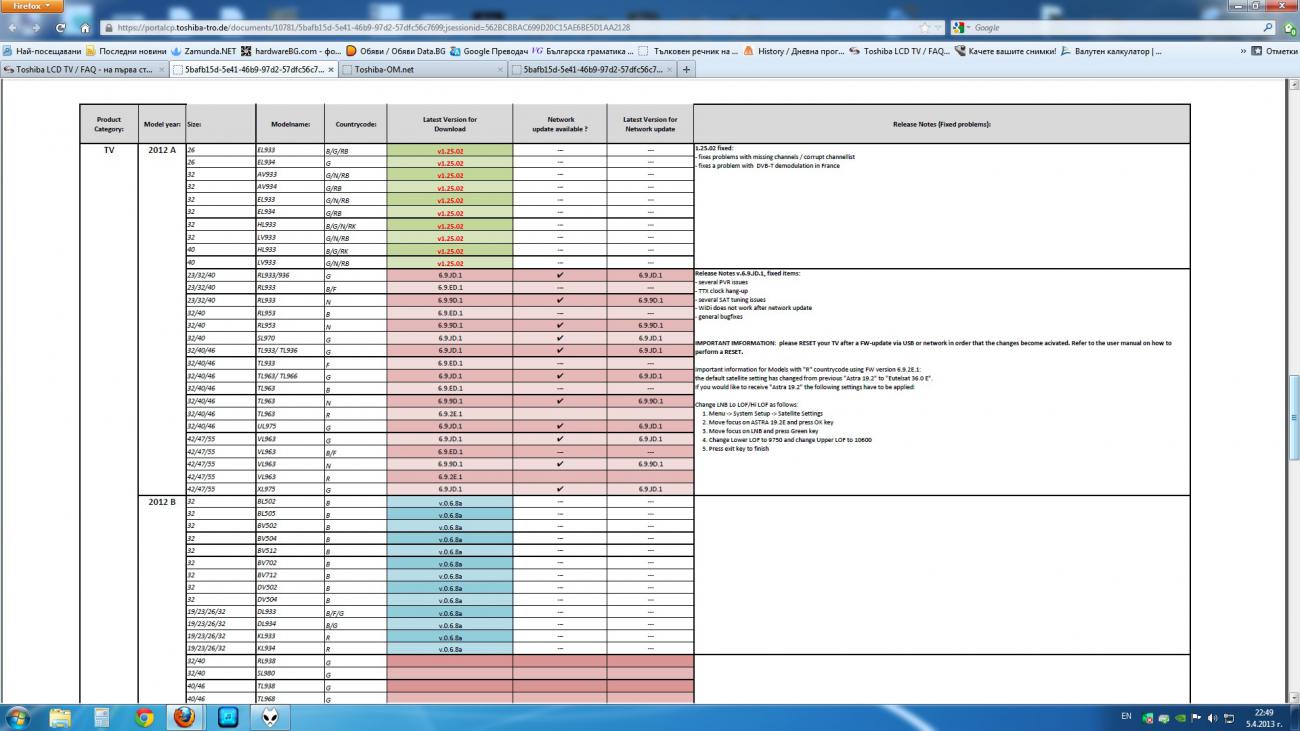Open the URL history dropdown arrow
The image size is (1300, 731).
938,28
